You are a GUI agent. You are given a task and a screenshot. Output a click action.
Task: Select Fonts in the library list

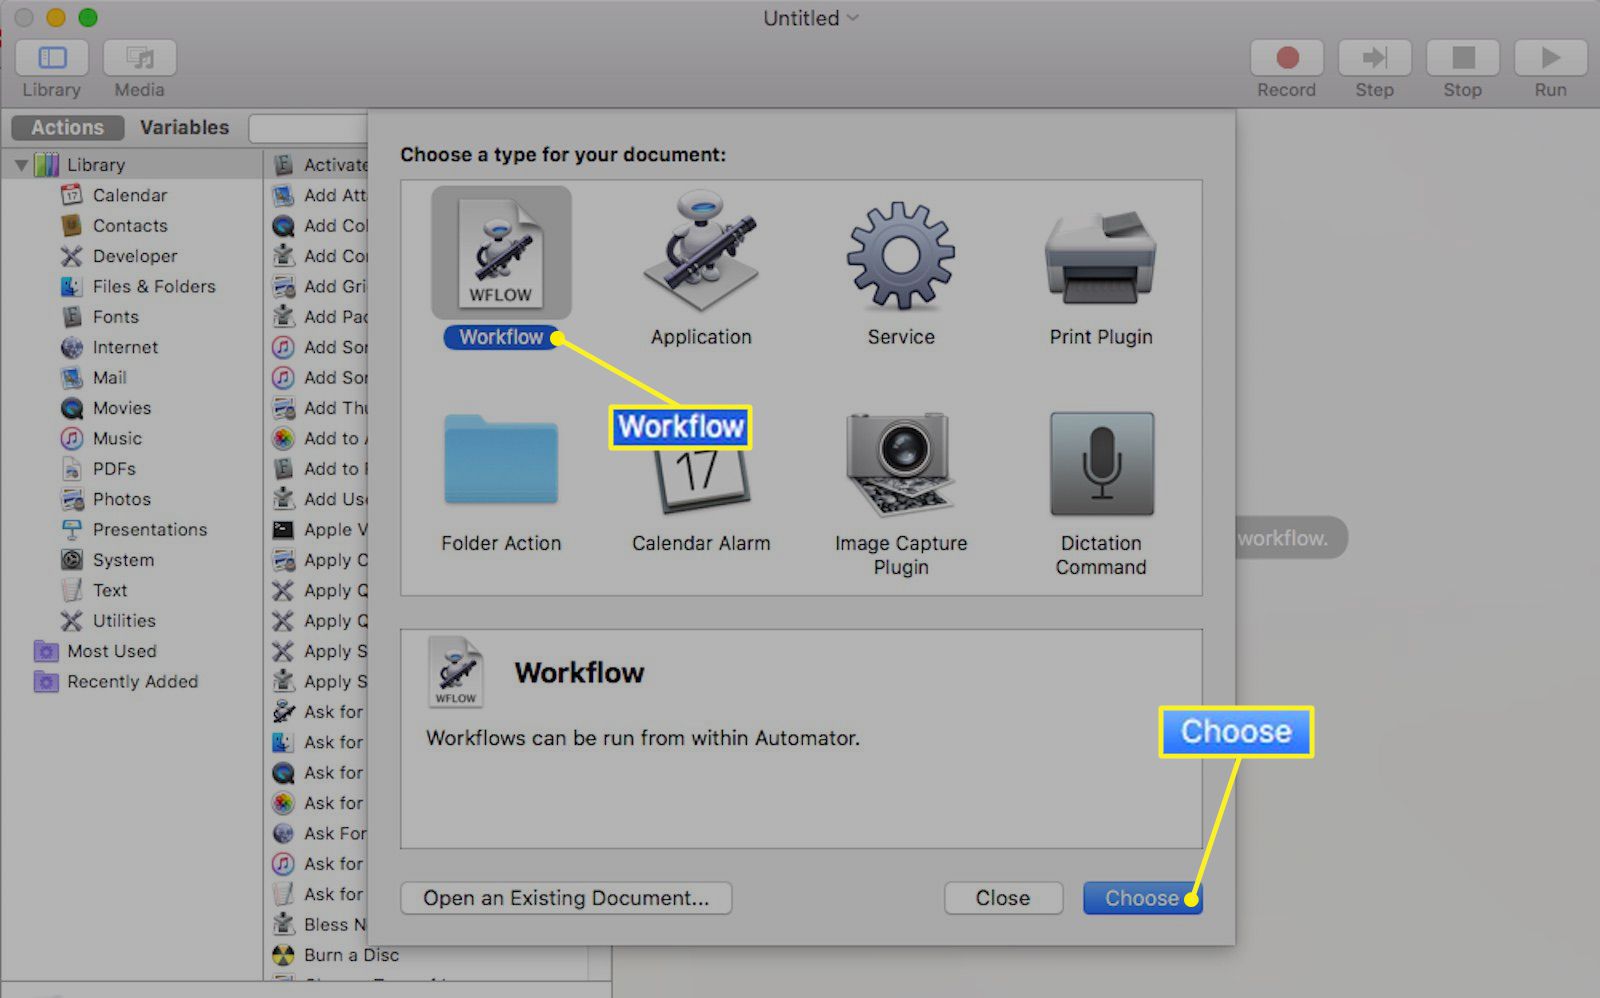pyautogui.click(x=116, y=317)
